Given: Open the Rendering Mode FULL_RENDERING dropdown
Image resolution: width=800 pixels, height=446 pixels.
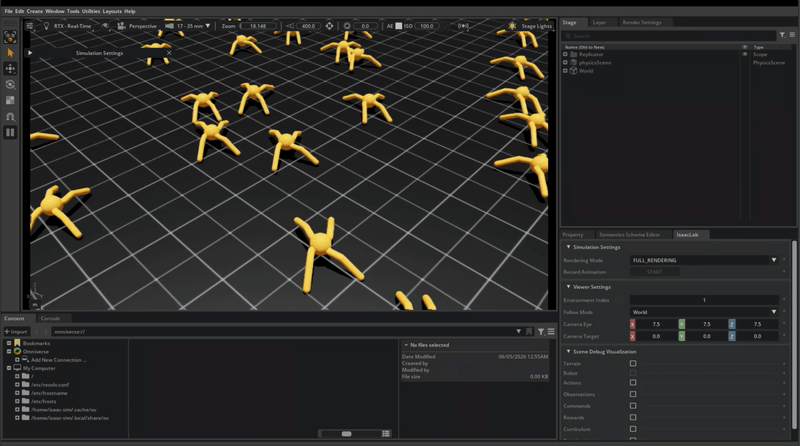Looking at the screenshot, I should tap(704, 260).
